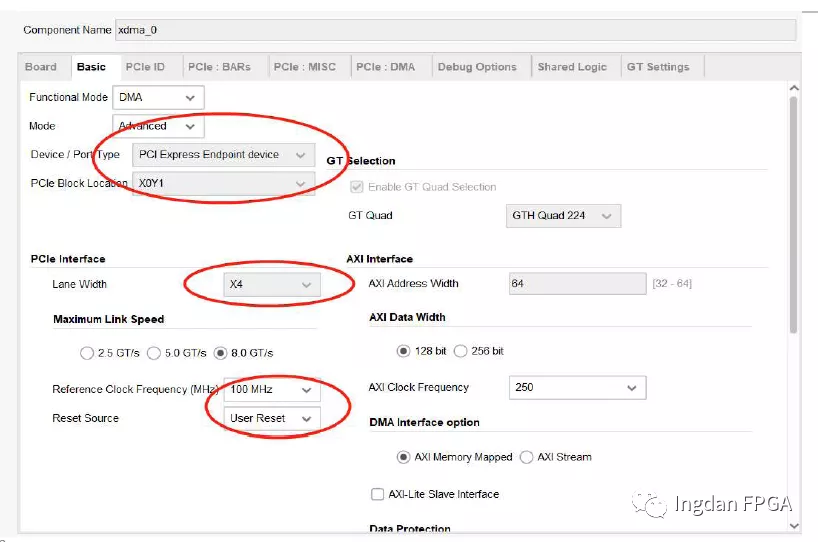
Task: Click the [32 - 64] range hint
Action: (x=672, y=284)
